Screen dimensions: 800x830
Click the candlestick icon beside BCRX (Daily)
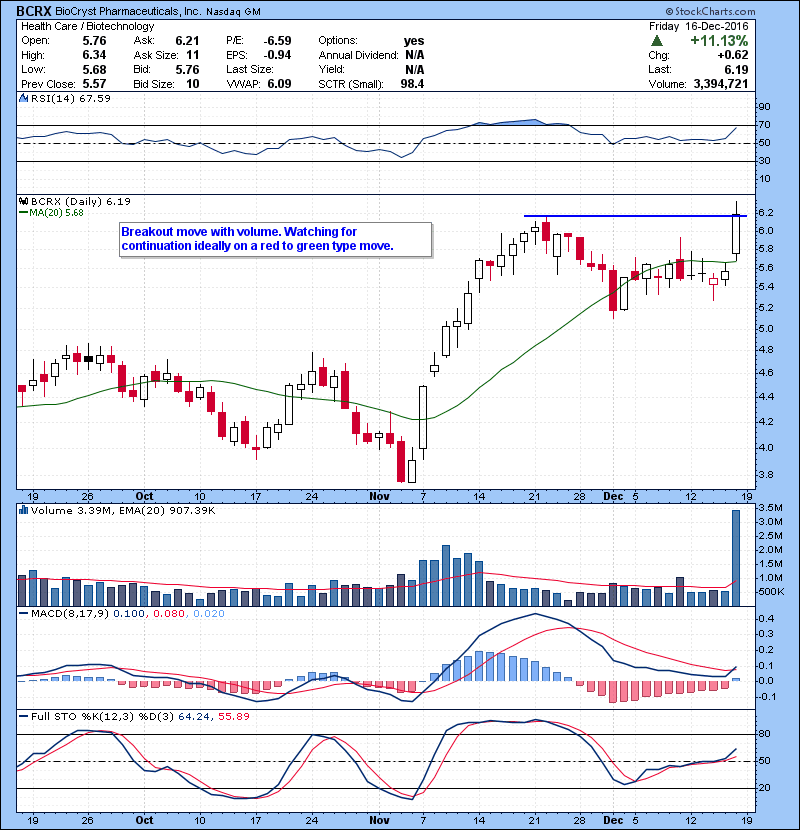click(x=23, y=201)
